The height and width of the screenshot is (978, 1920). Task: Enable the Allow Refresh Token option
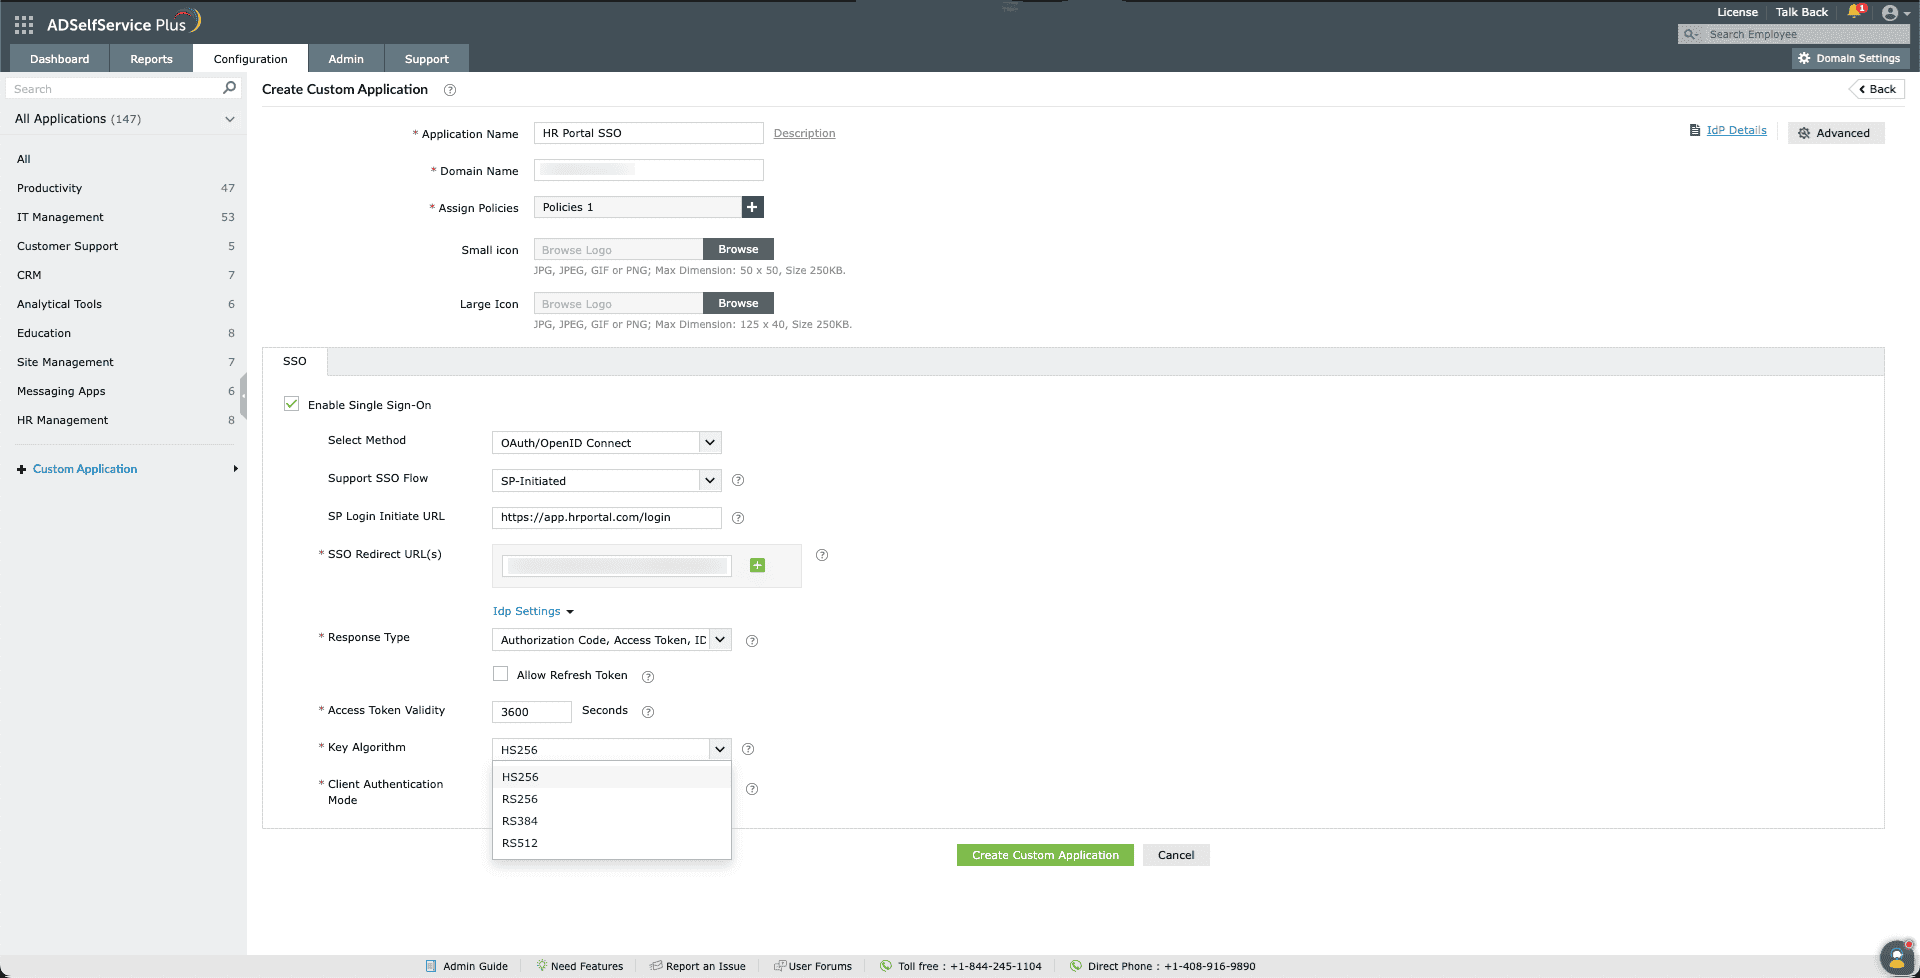coord(500,673)
